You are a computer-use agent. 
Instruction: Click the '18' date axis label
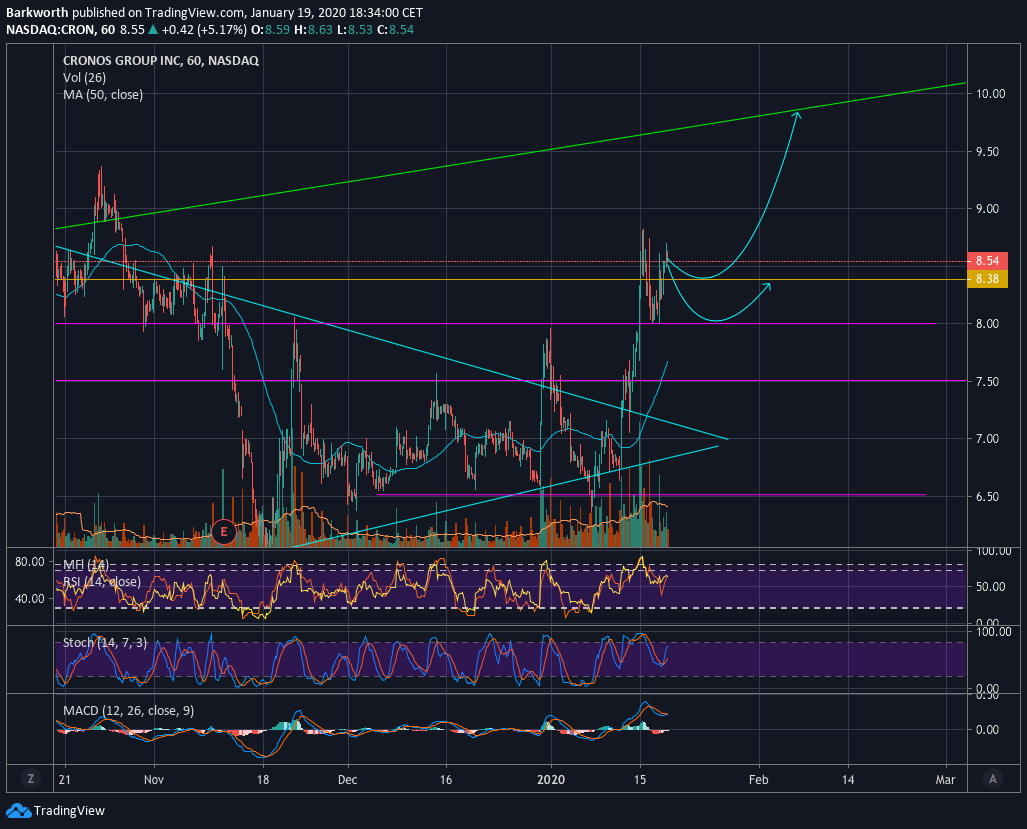(263, 779)
